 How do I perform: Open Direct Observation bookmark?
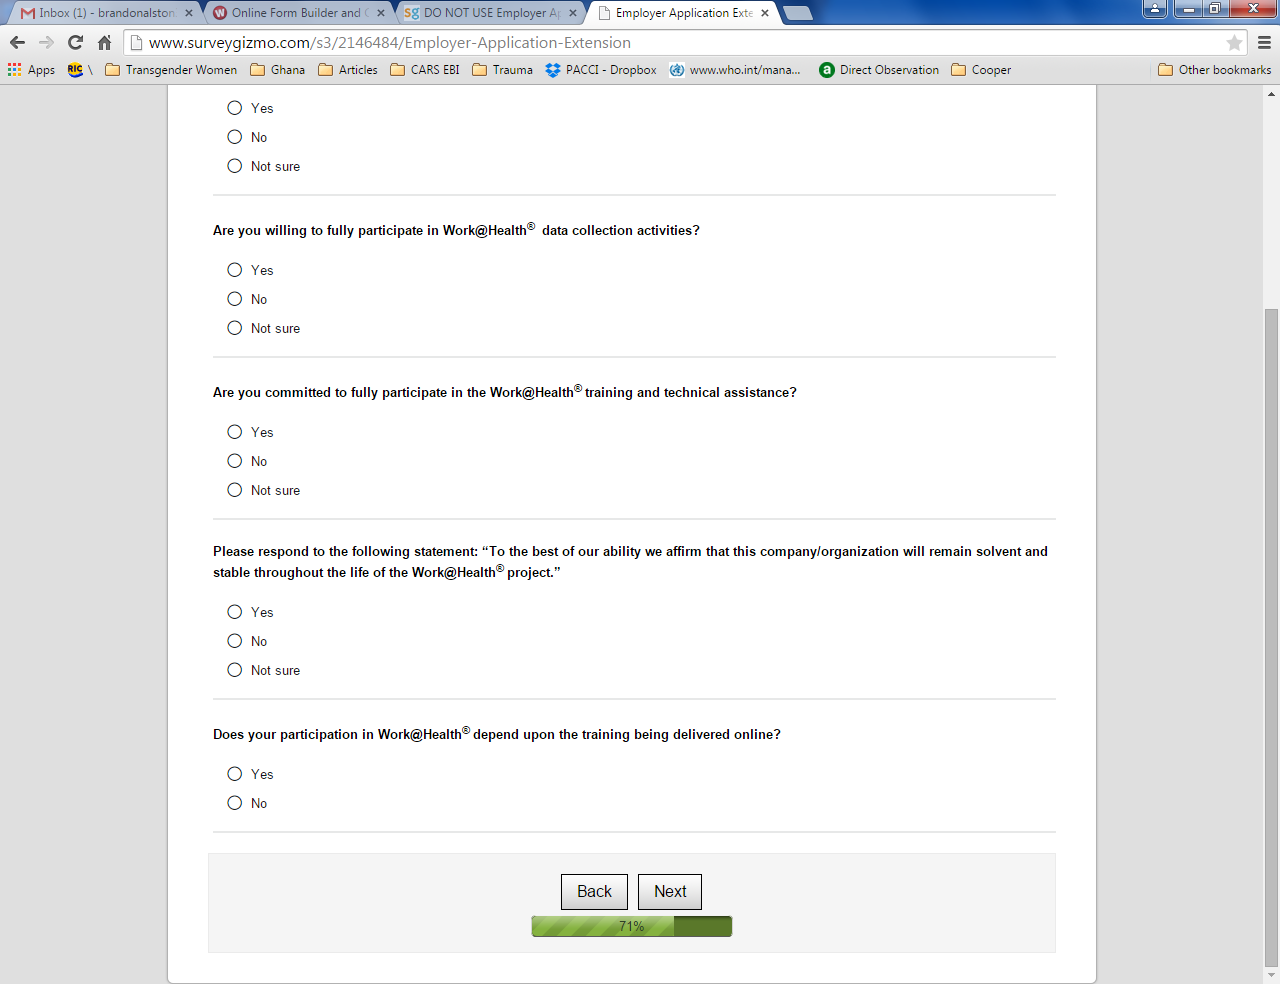point(879,70)
